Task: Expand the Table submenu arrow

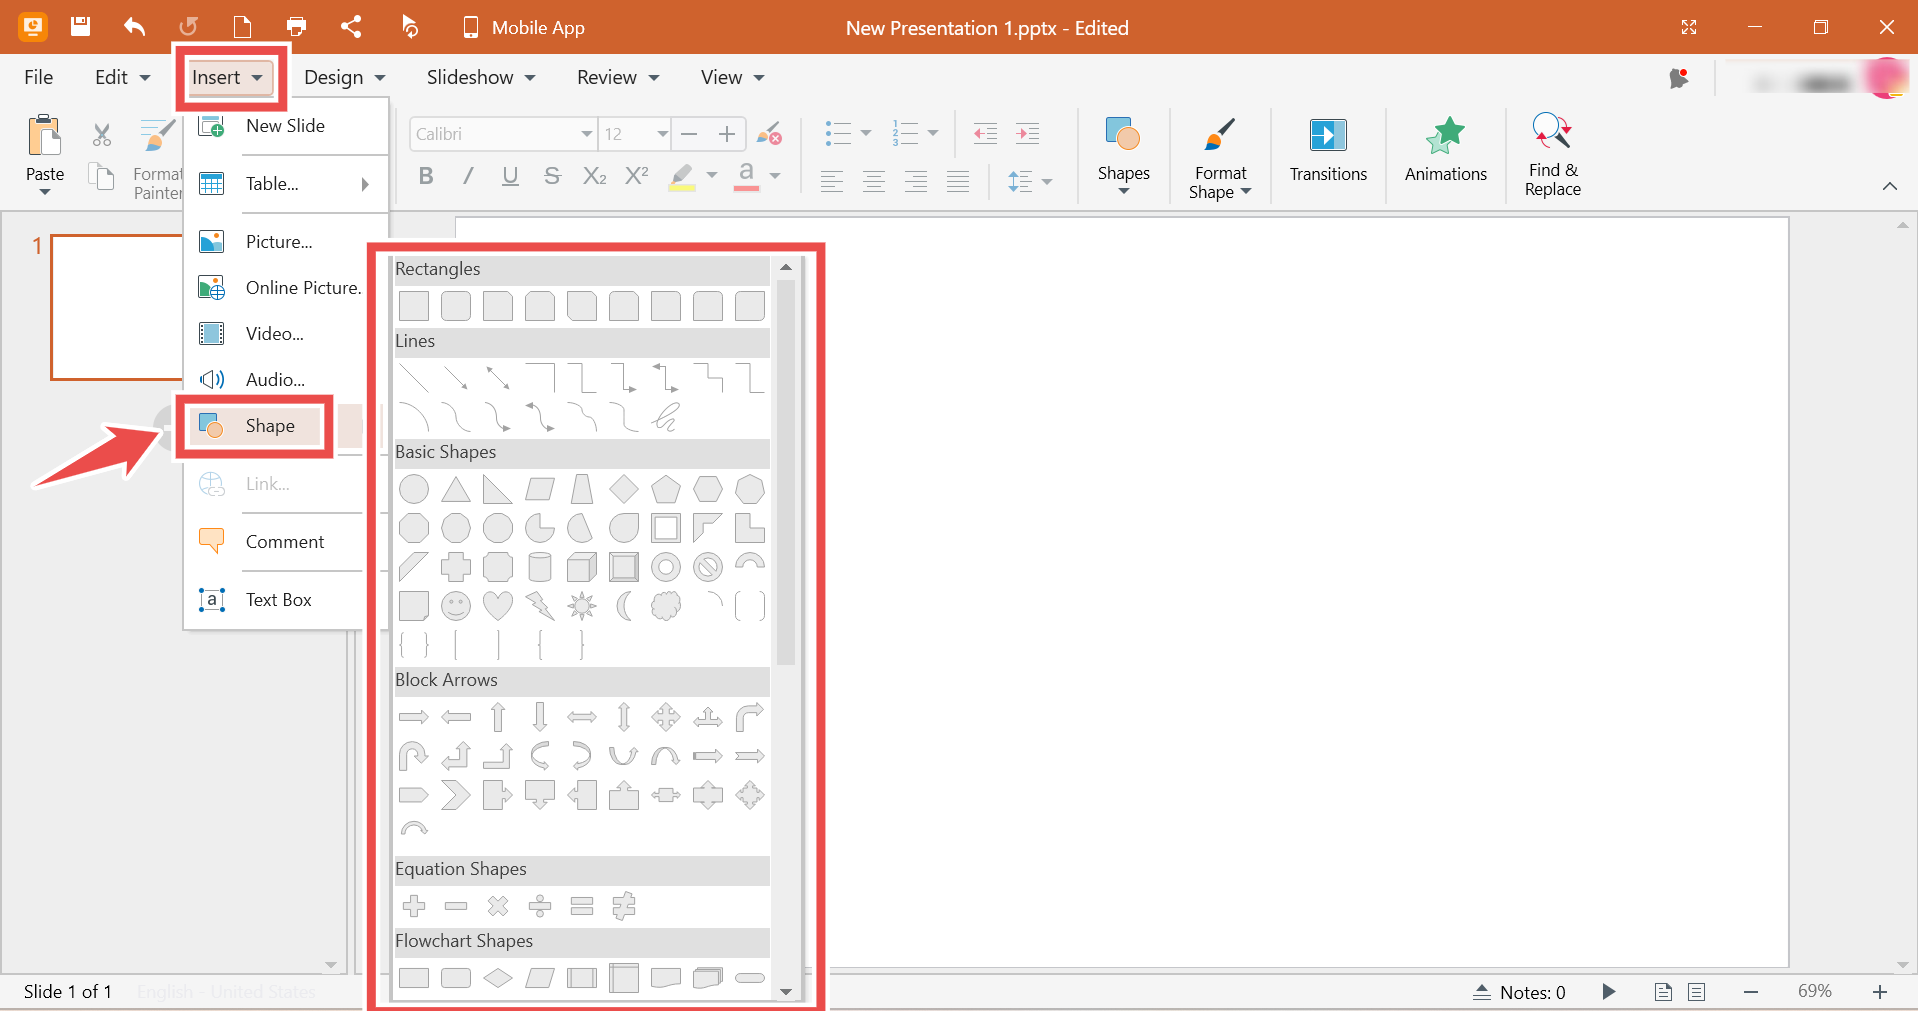Action: pyautogui.click(x=365, y=184)
